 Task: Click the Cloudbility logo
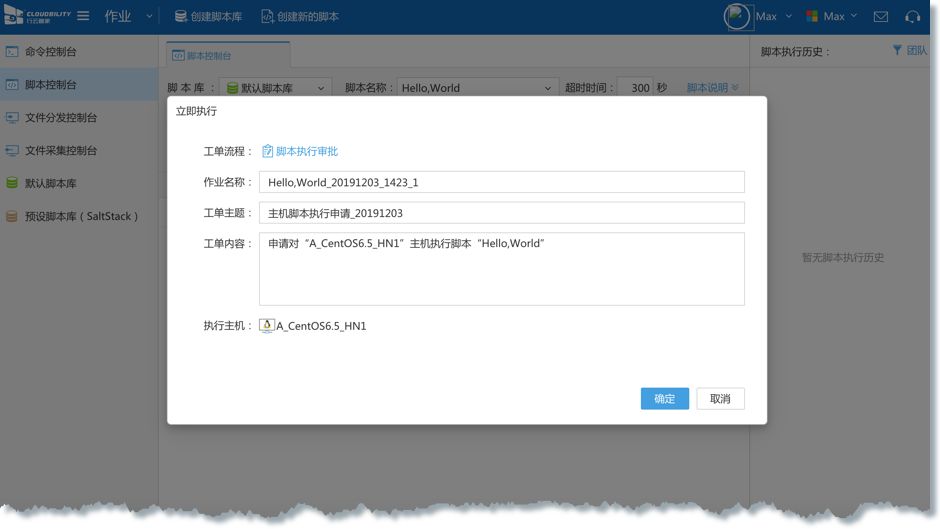pos(37,16)
